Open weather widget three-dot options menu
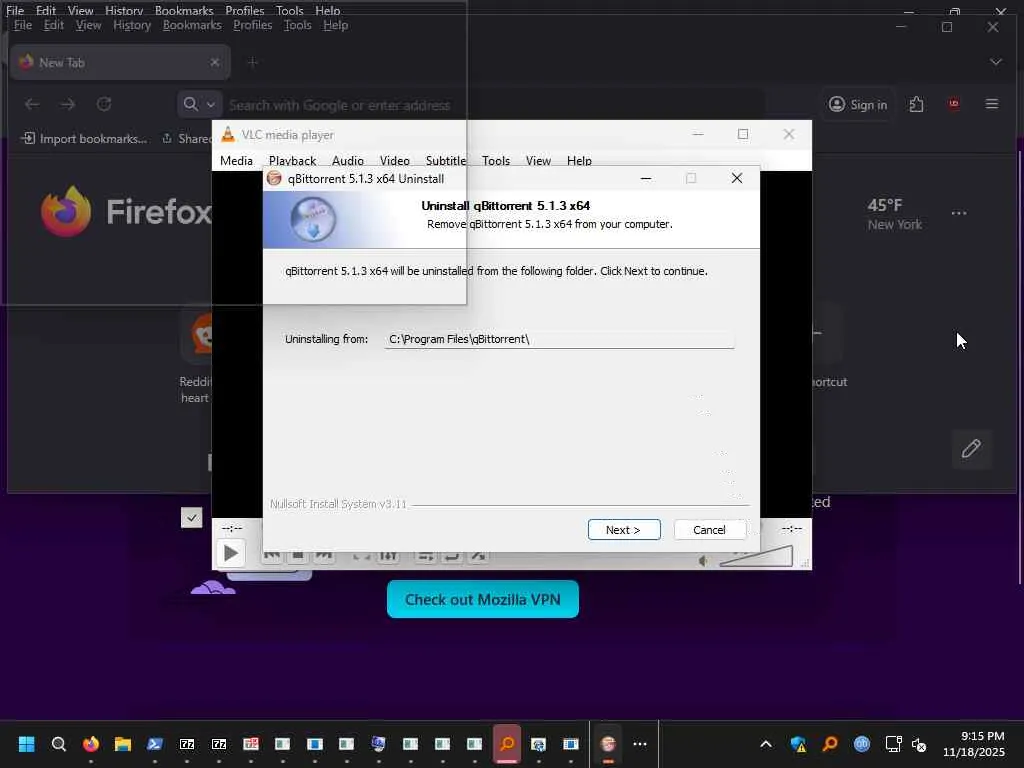 coord(959,214)
